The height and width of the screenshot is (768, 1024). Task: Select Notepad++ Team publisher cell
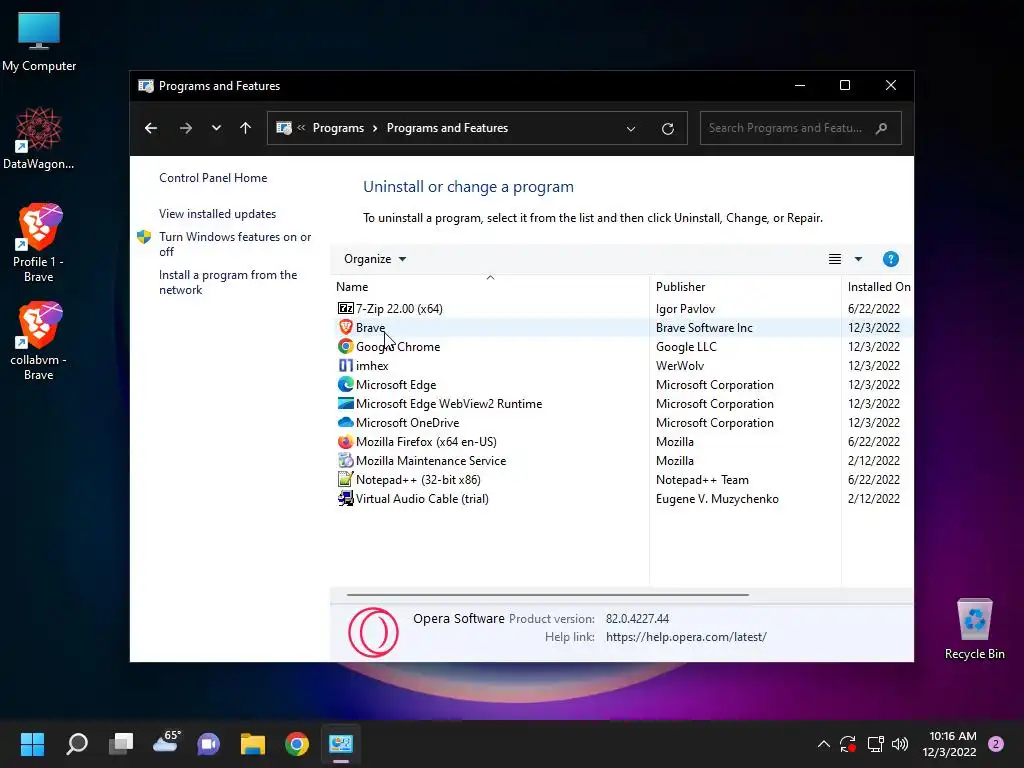(702, 479)
